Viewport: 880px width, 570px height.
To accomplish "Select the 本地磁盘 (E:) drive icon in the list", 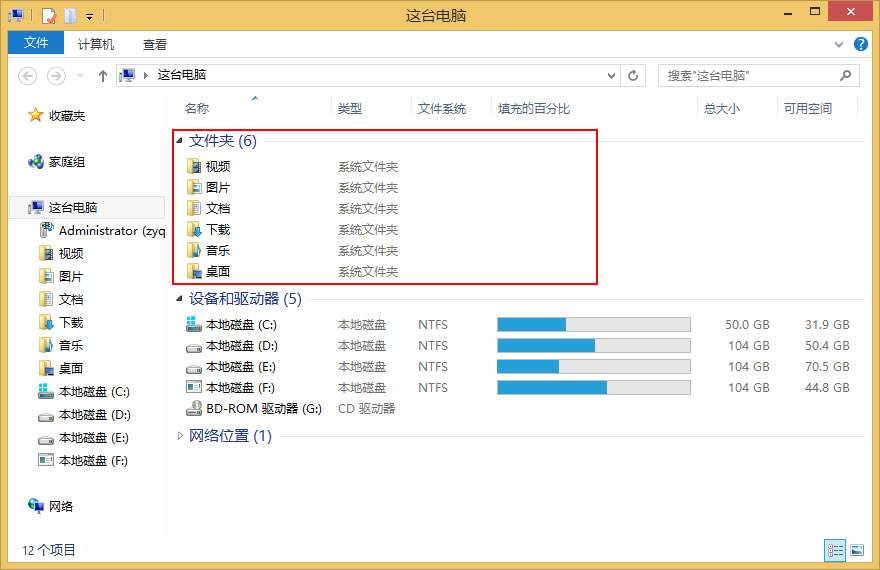I will [x=194, y=368].
